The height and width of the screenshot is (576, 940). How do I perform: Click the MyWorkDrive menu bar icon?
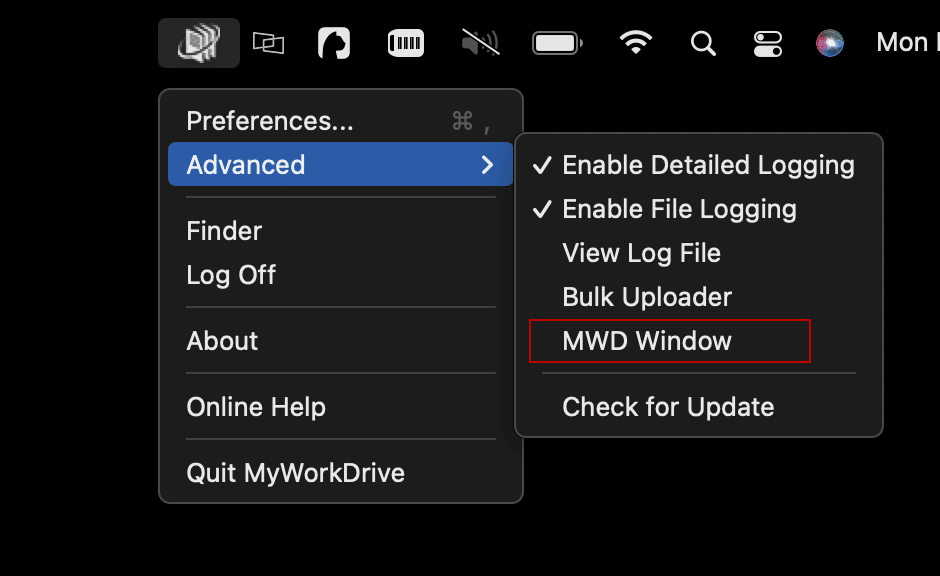click(198, 43)
